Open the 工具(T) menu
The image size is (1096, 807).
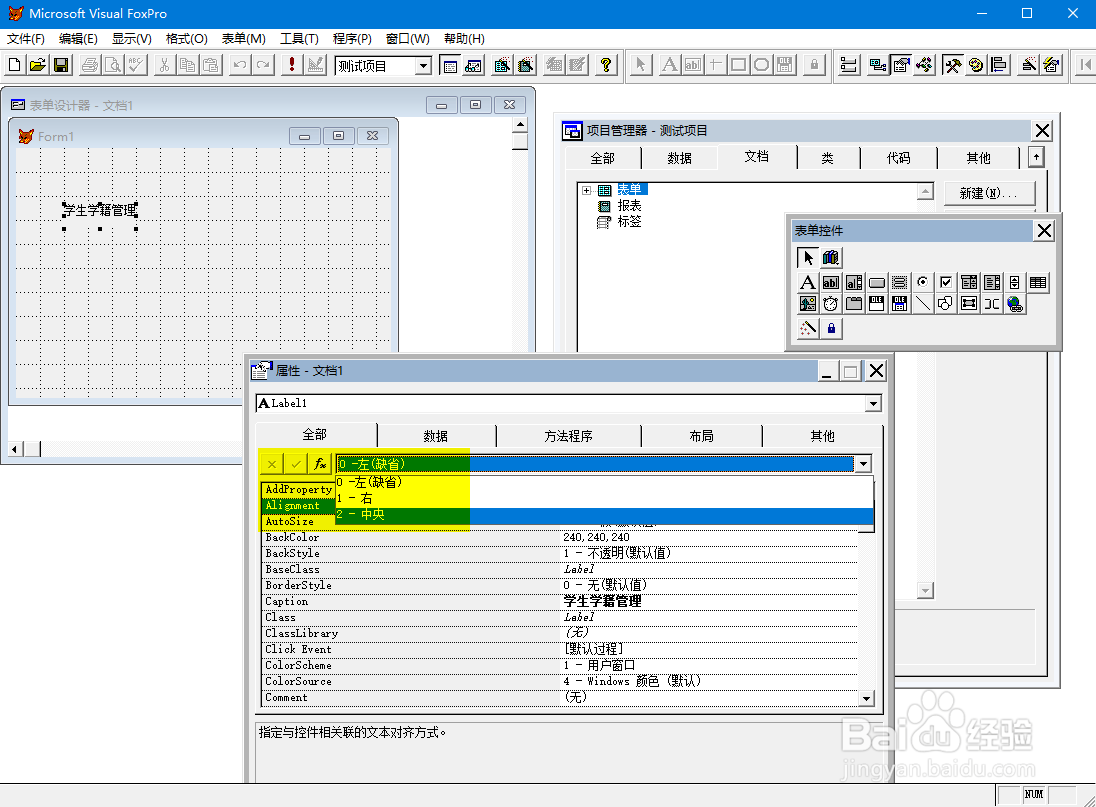[x=299, y=38]
